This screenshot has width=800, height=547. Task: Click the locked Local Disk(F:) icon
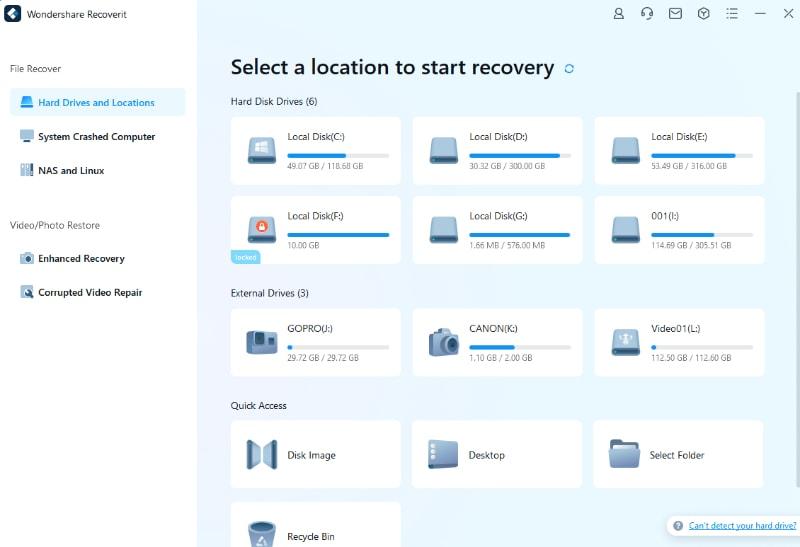[262, 228]
